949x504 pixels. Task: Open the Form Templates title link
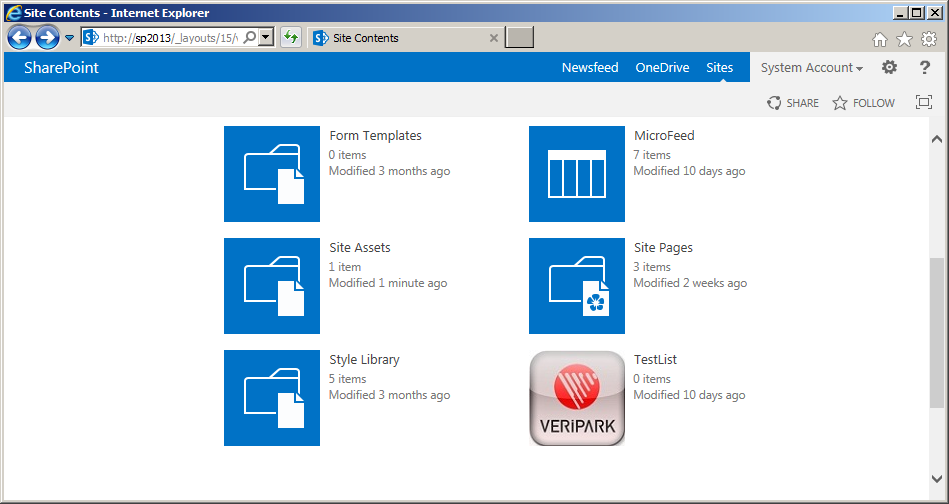click(375, 136)
